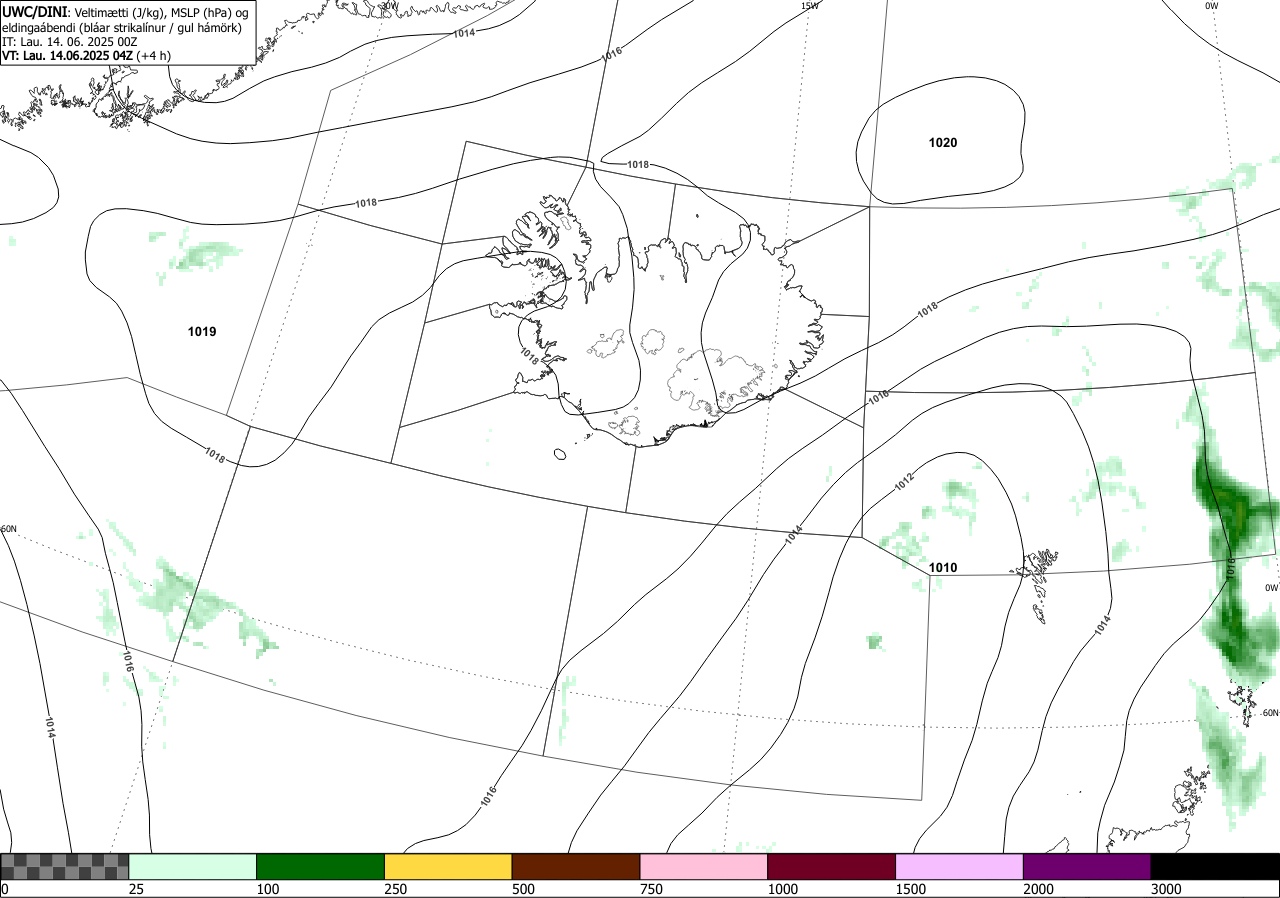Click the legend value 1500
Screen dimensions: 1280x898
pyautogui.click(x=910, y=889)
